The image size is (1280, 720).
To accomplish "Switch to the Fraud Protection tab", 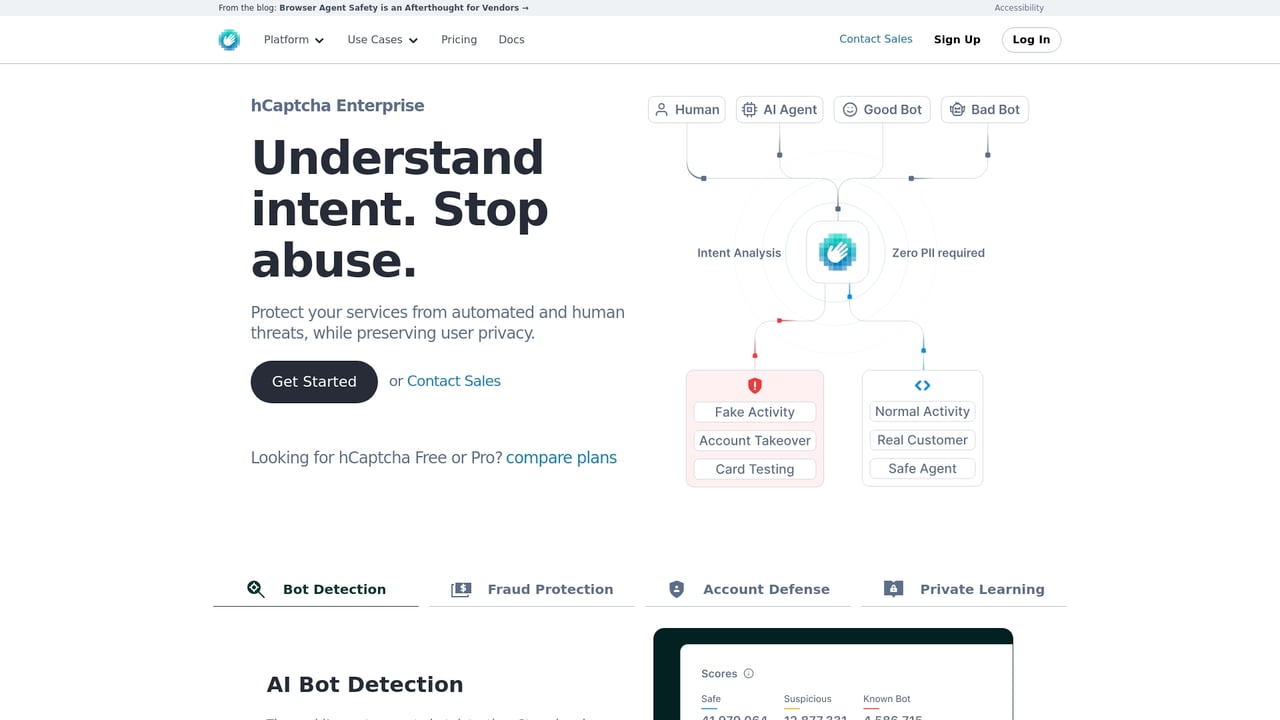I will coord(532,589).
